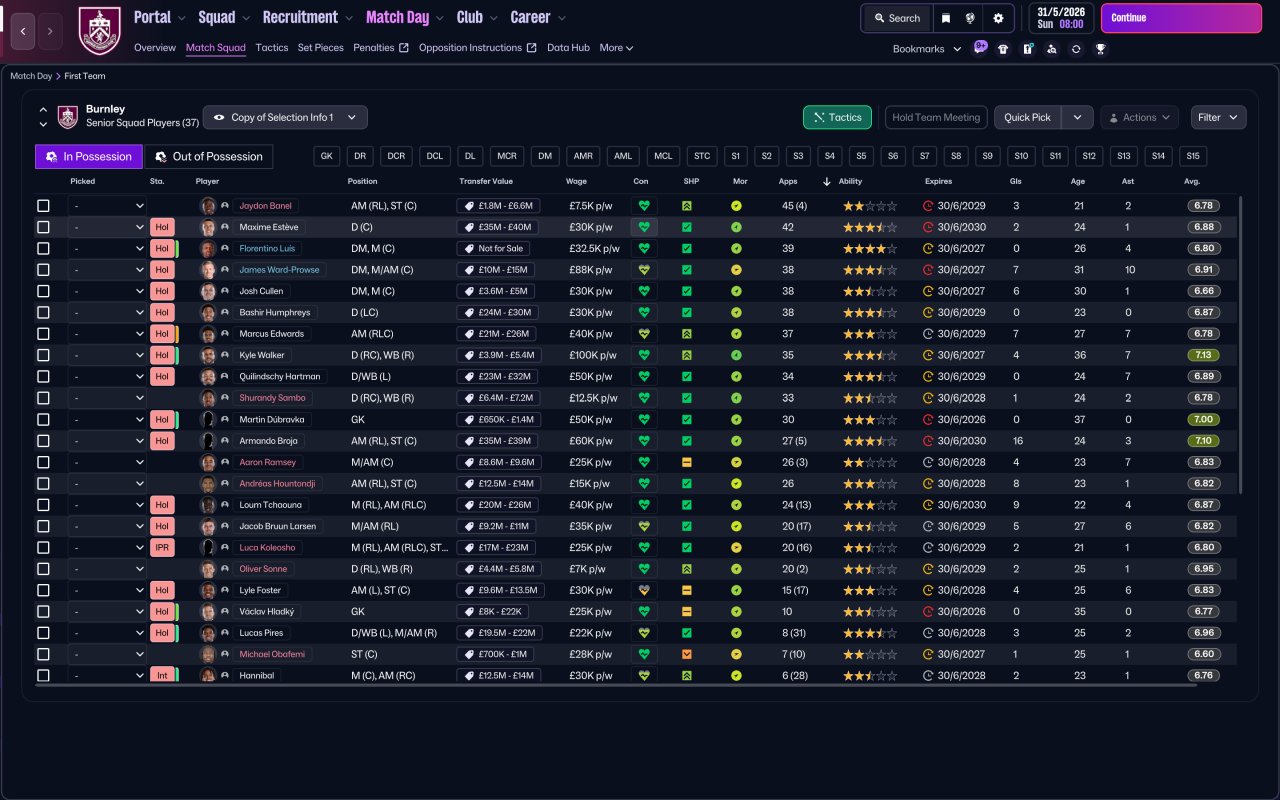Open the Club menu
1280x800 pixels.
pyautogui.click(x=475, y=17)
